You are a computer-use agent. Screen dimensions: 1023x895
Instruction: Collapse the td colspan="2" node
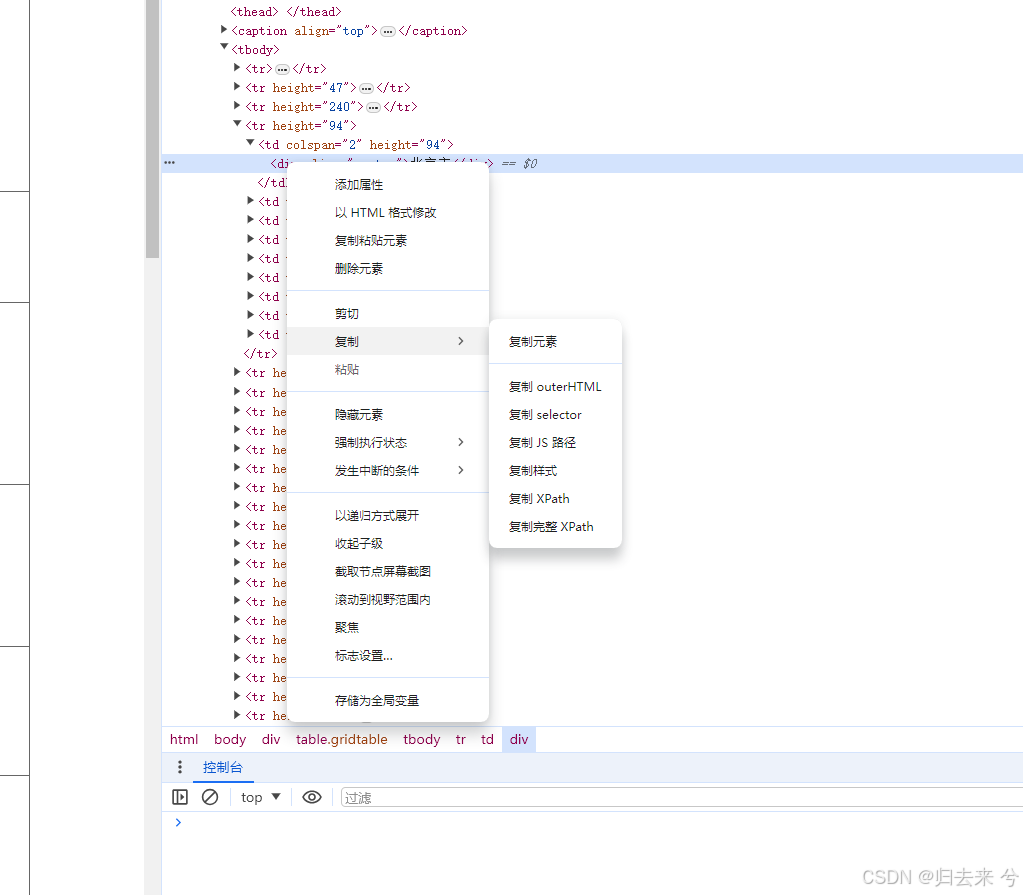pos(250,142)
